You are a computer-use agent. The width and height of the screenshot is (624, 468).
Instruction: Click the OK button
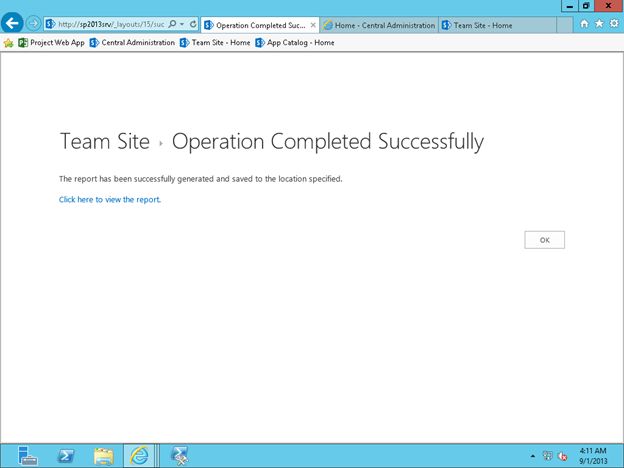pyautogui.click(x=544, y=240)
